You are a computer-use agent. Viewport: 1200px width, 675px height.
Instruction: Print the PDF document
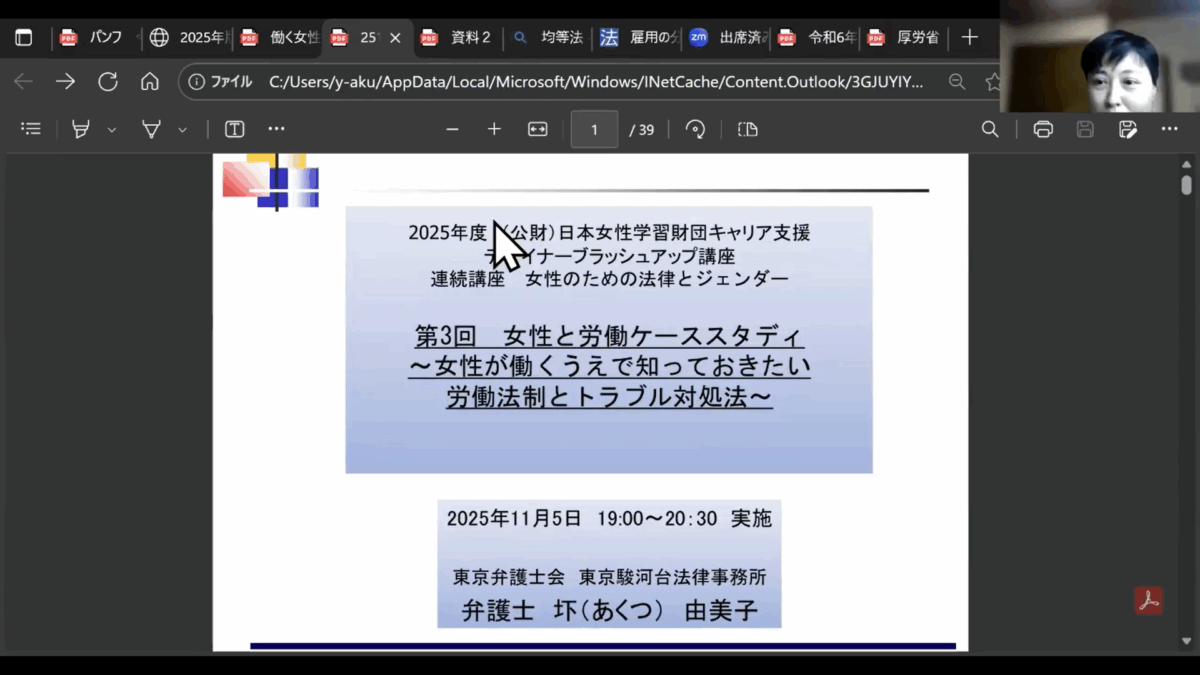1043,129
